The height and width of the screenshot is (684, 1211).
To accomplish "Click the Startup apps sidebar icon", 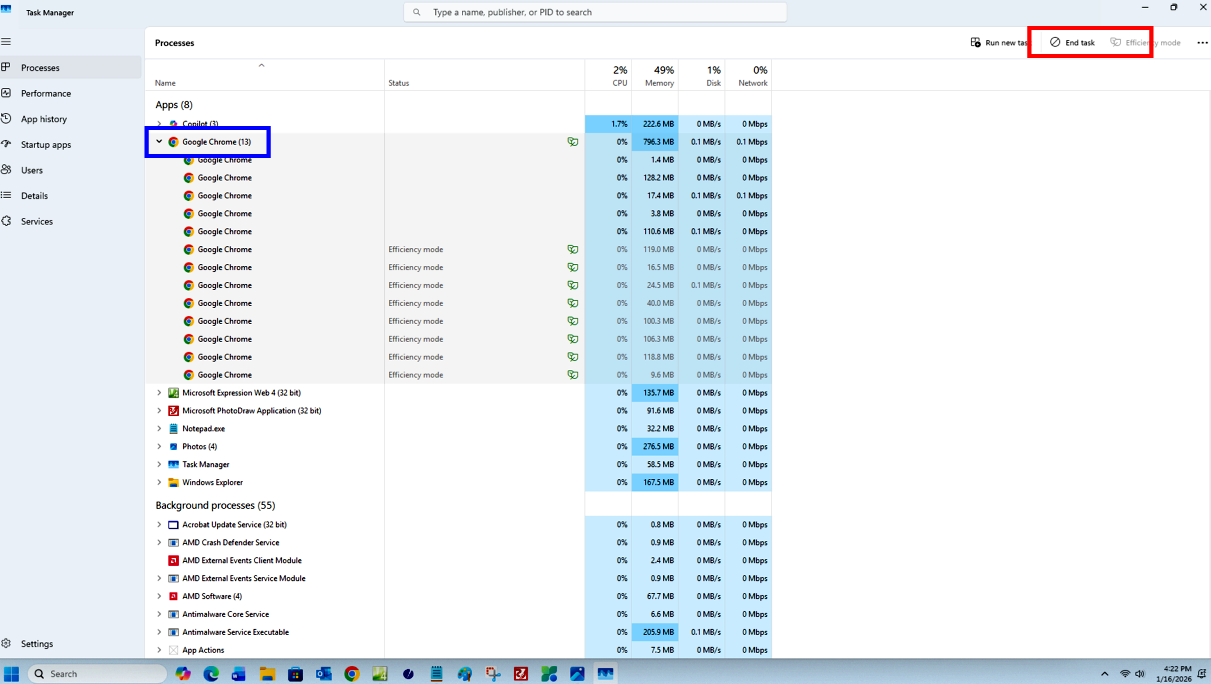I will [x=7, y=144].
